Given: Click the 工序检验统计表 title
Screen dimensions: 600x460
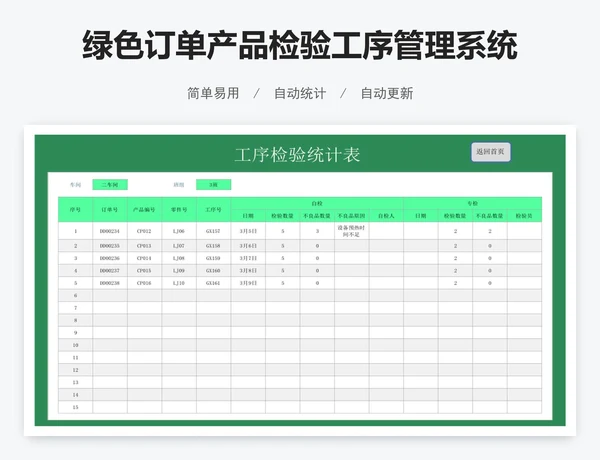Looking at the screenshot, I should (x=297, y=155).
